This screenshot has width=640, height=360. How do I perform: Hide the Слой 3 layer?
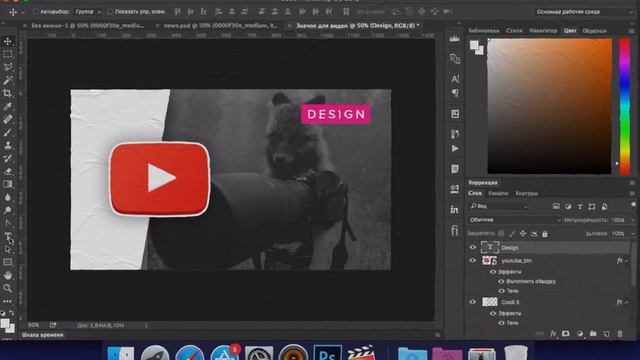coord(473,302)
